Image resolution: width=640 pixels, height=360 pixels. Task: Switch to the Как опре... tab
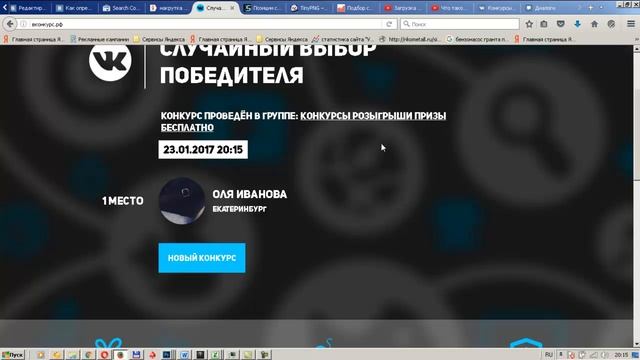(74, 8)
